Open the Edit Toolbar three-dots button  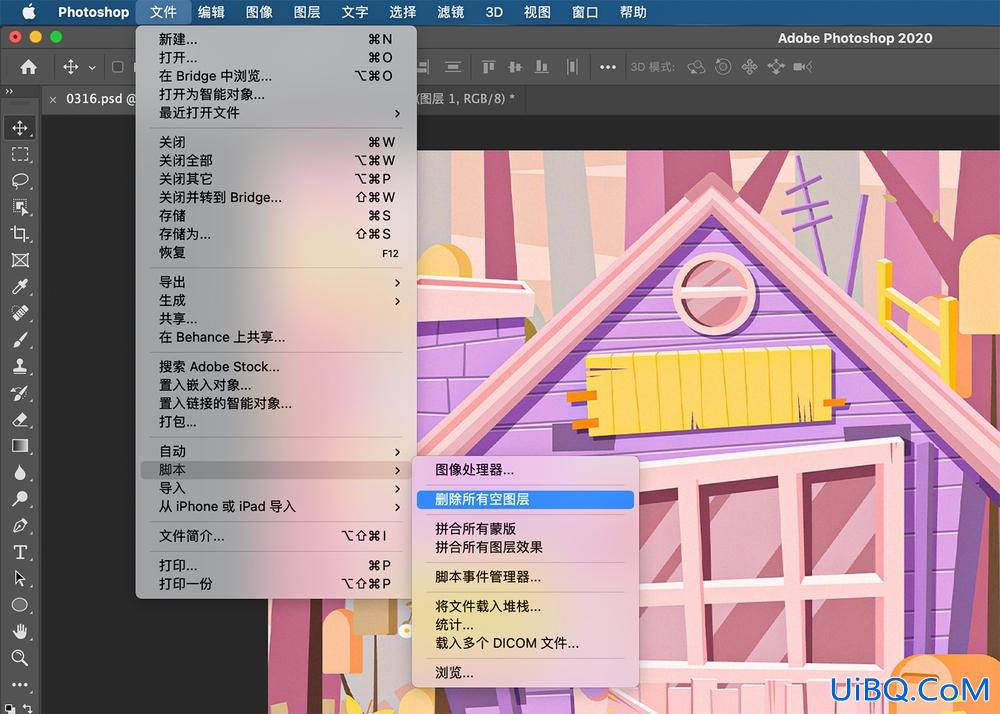(20, 685)
